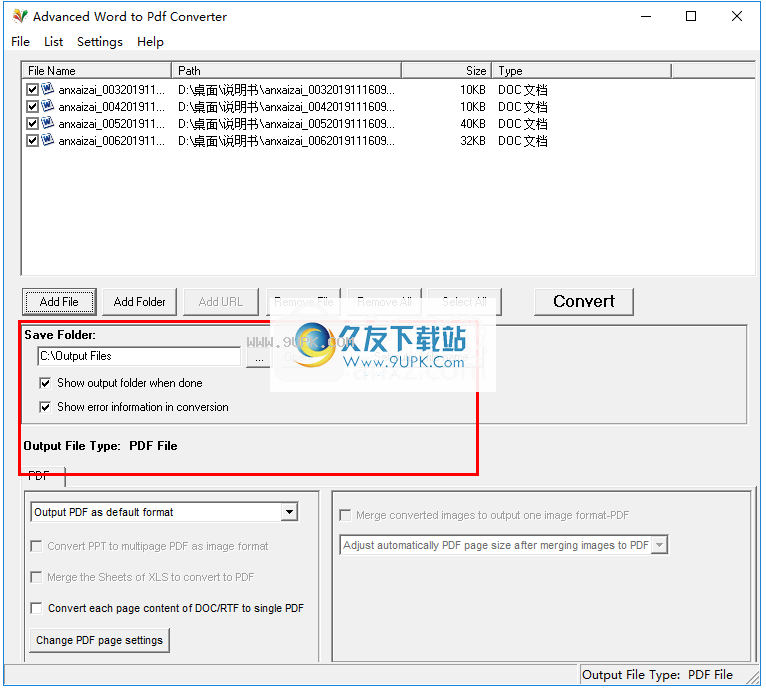
Task: Maximize the converter window
Action: coord(691,16)
